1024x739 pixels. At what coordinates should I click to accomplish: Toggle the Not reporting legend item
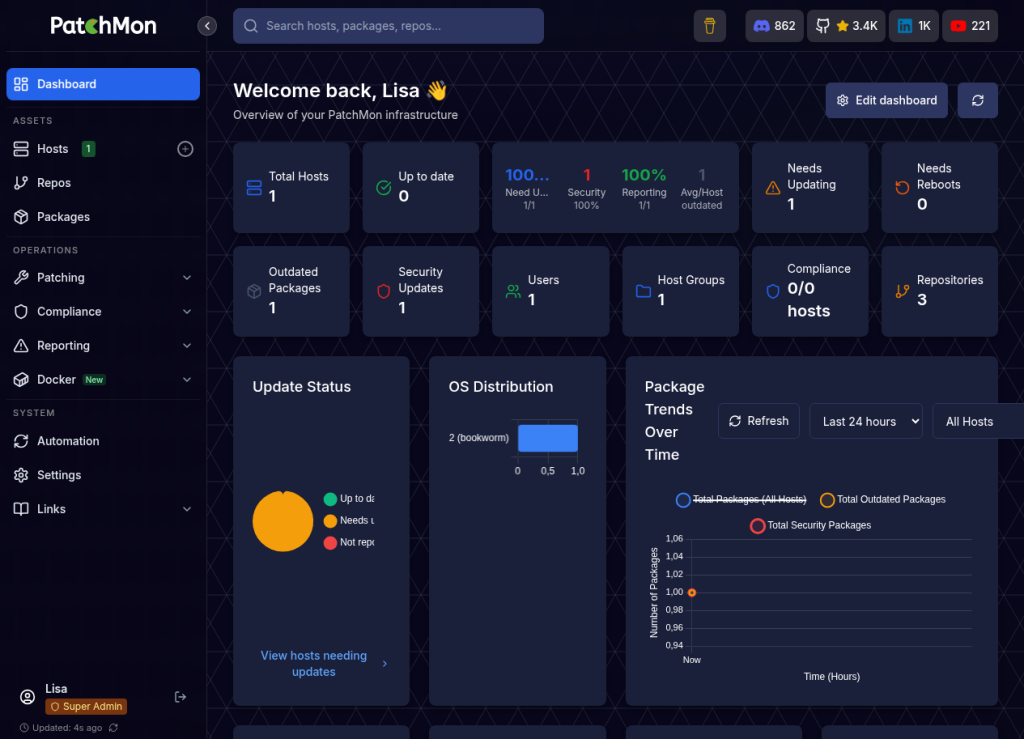349,542
